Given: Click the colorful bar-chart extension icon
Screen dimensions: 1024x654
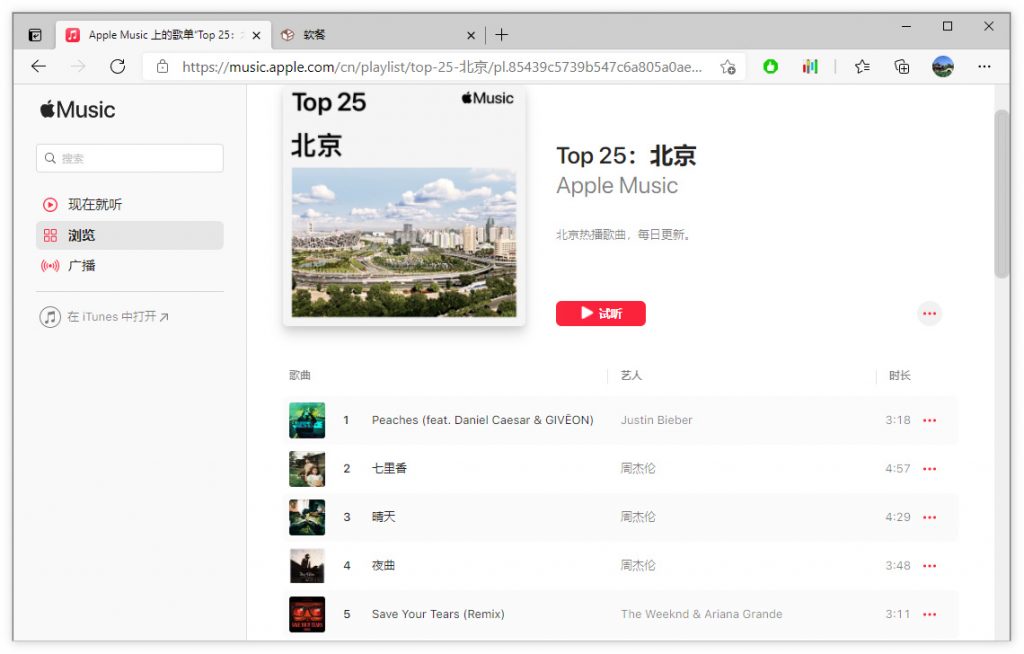Looking at the screenshot, I should tap(810, 67).
